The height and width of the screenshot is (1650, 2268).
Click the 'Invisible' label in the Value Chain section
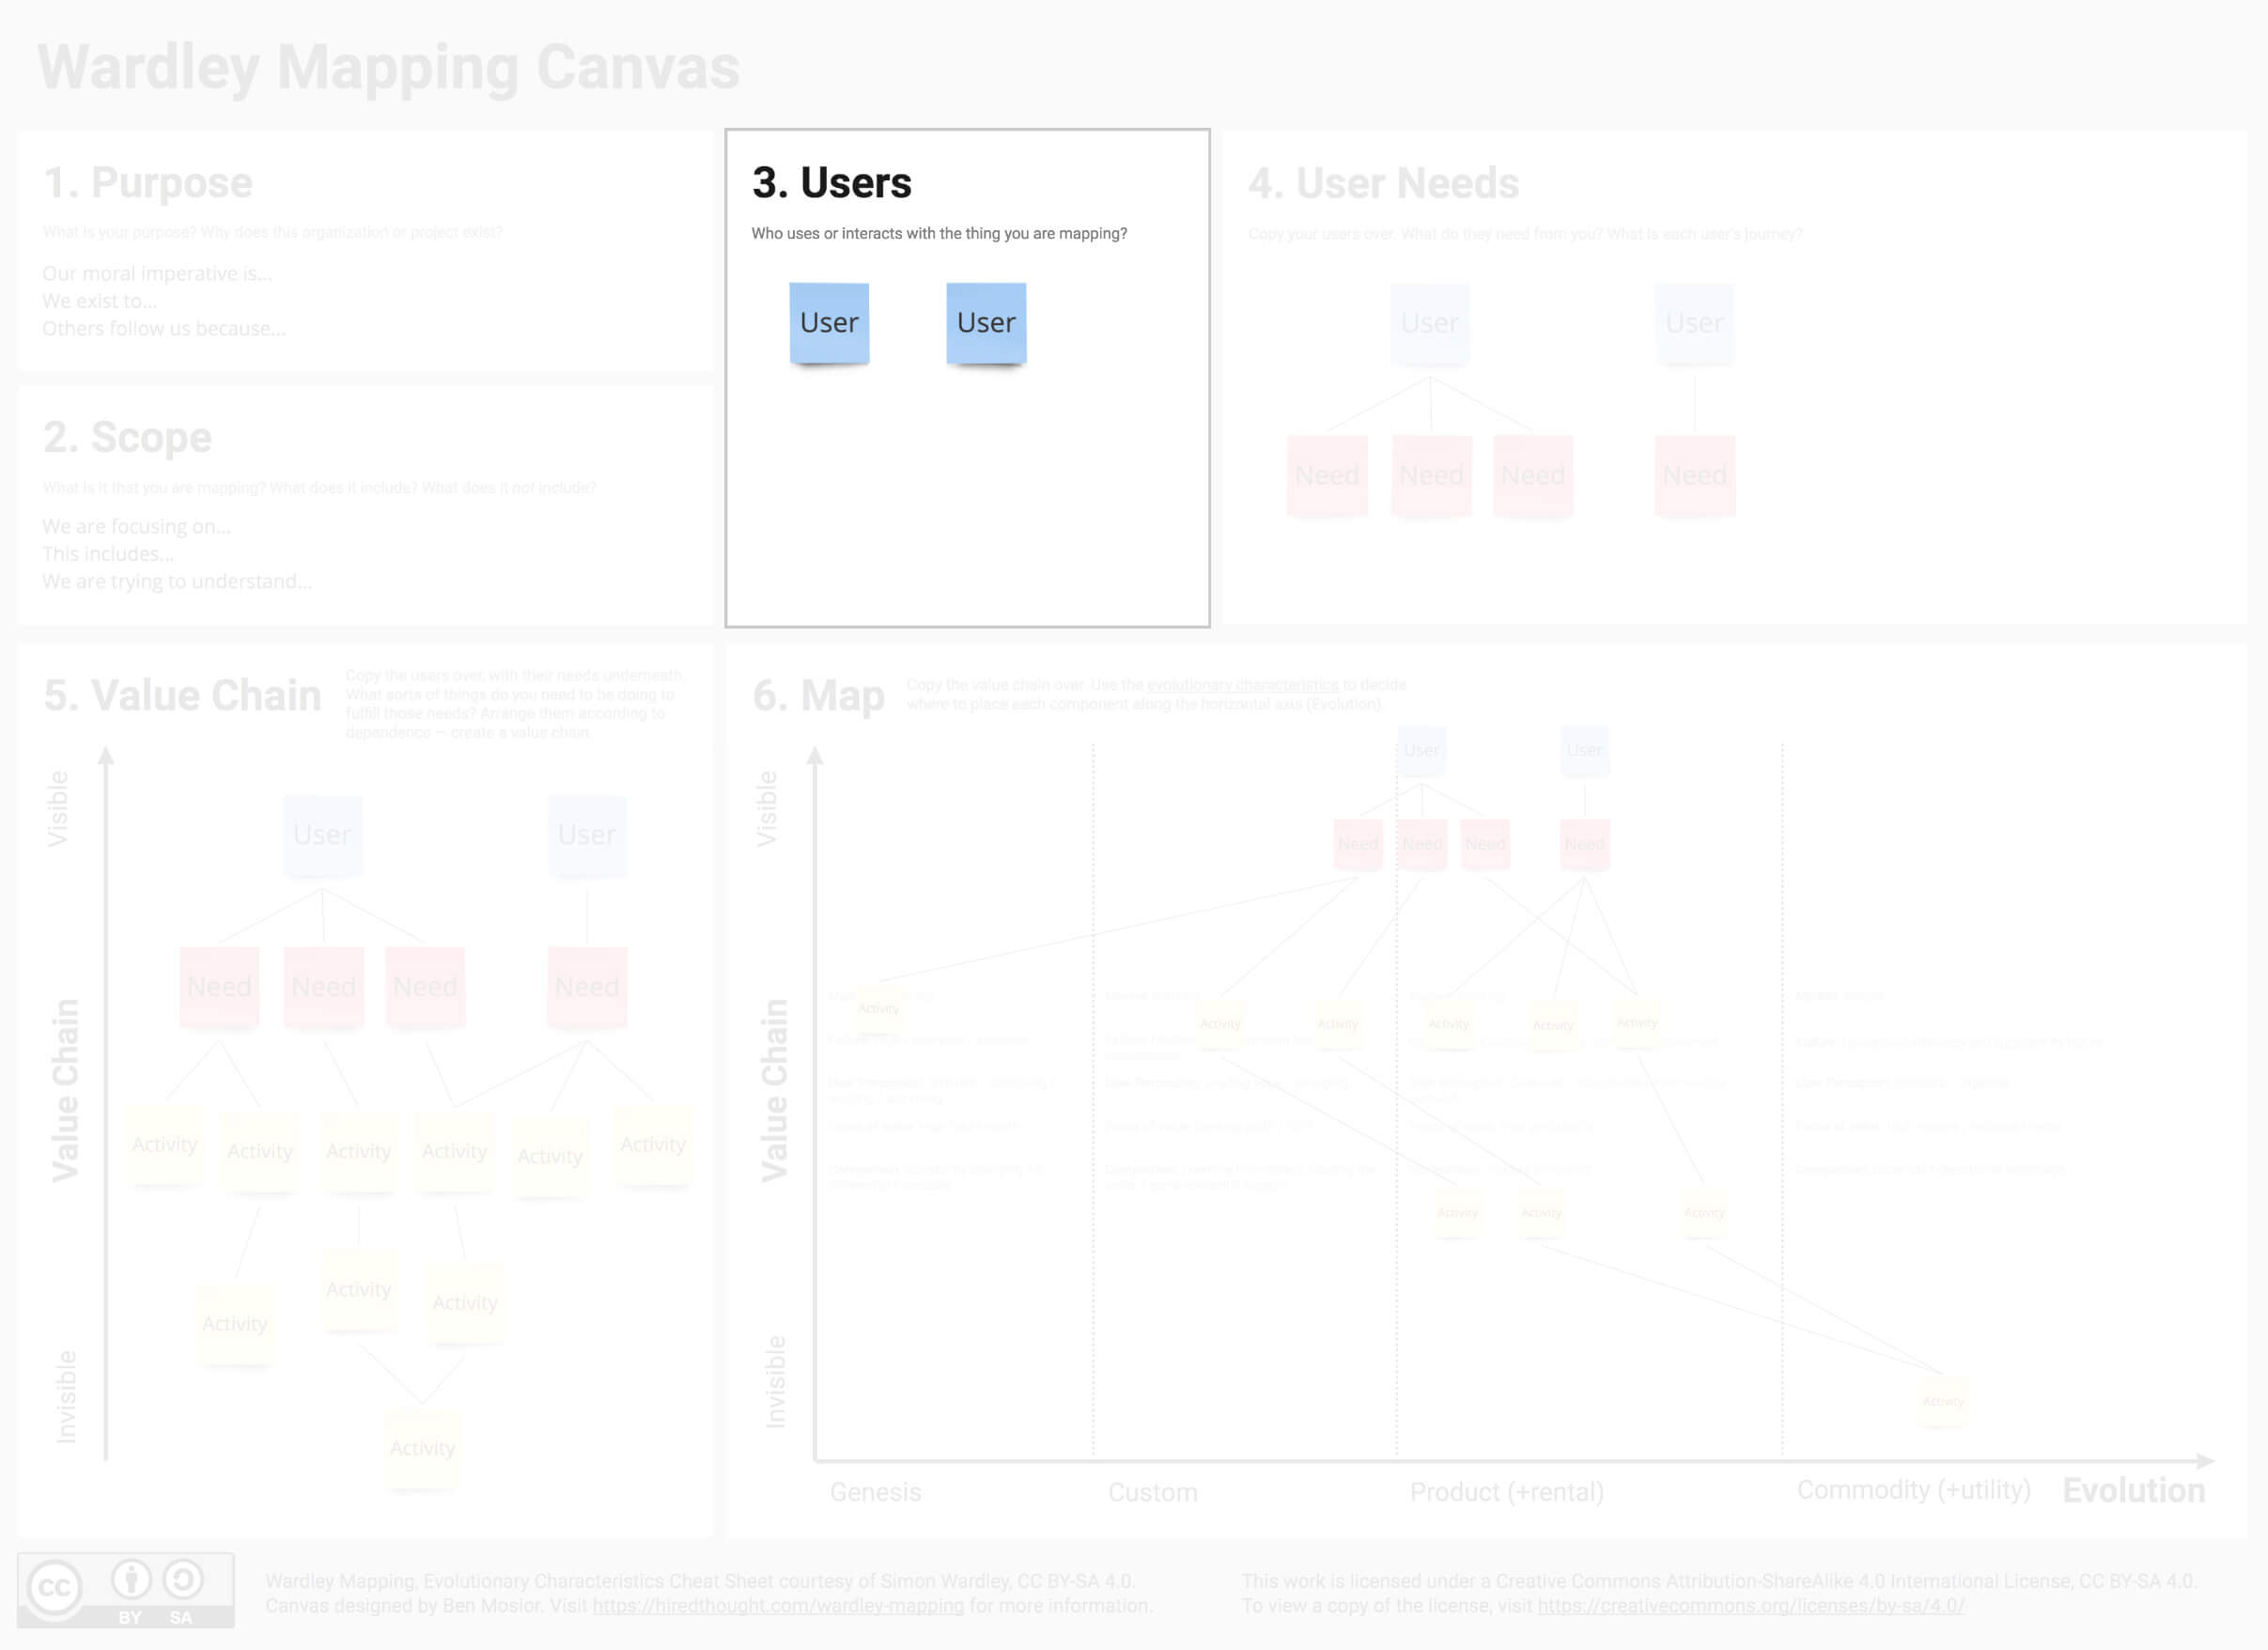pos(66,1397)
